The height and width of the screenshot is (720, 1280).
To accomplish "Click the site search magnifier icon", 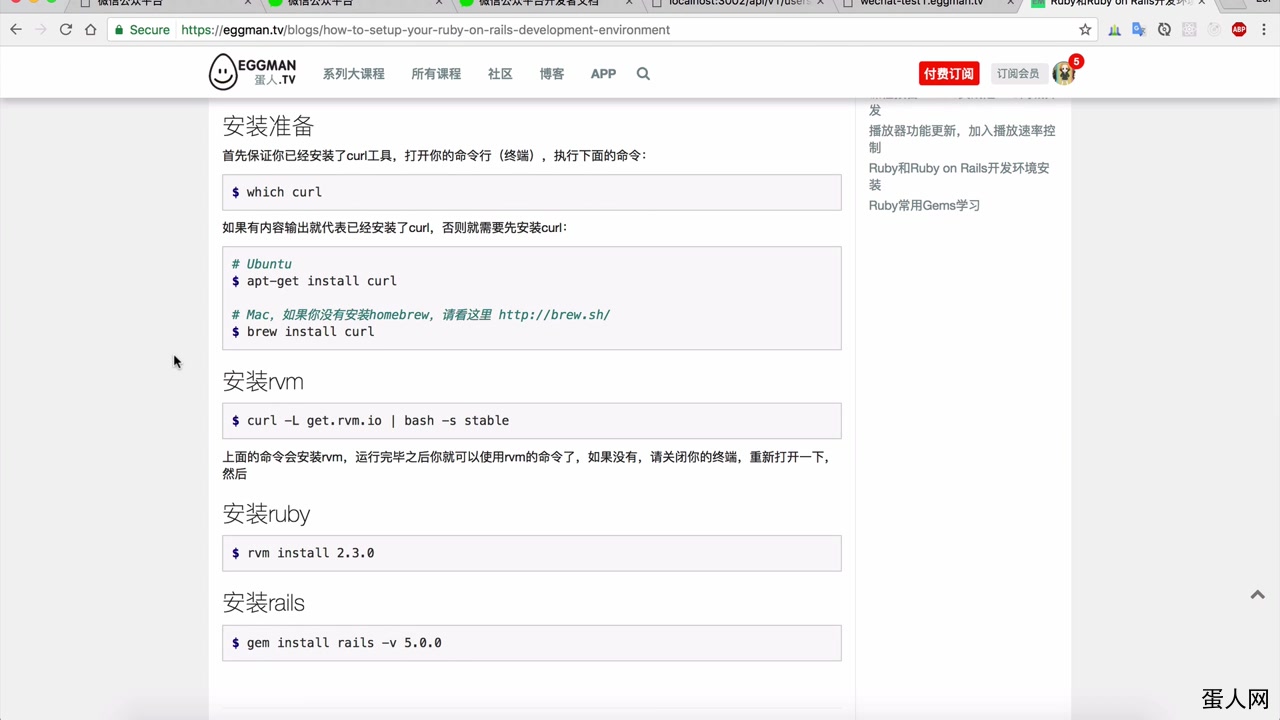I will pyautogui.click(x=643, y=74).
